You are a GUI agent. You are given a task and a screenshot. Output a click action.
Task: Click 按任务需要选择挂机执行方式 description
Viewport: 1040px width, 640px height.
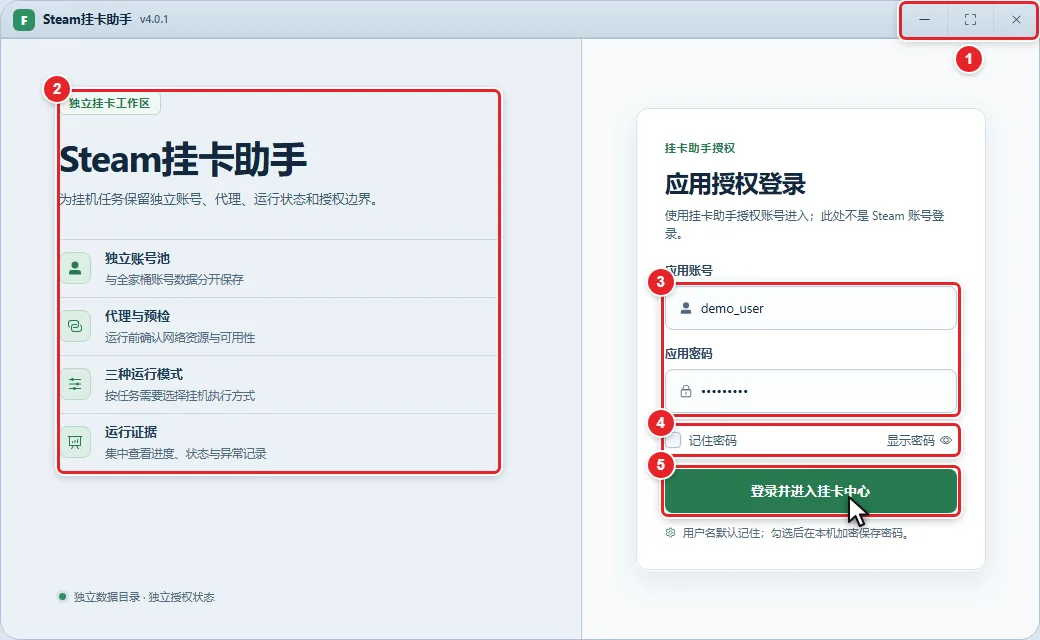180,396
